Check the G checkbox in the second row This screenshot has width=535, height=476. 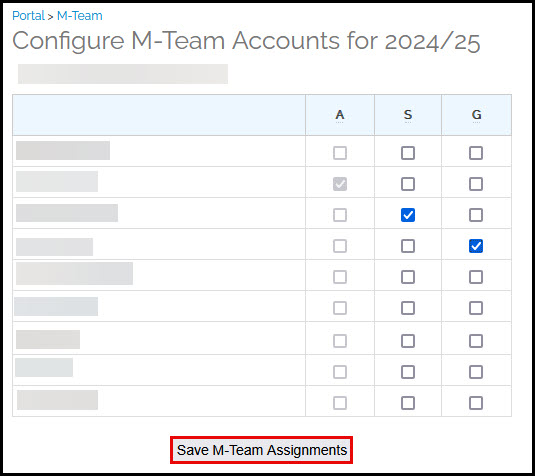point(476,184)
